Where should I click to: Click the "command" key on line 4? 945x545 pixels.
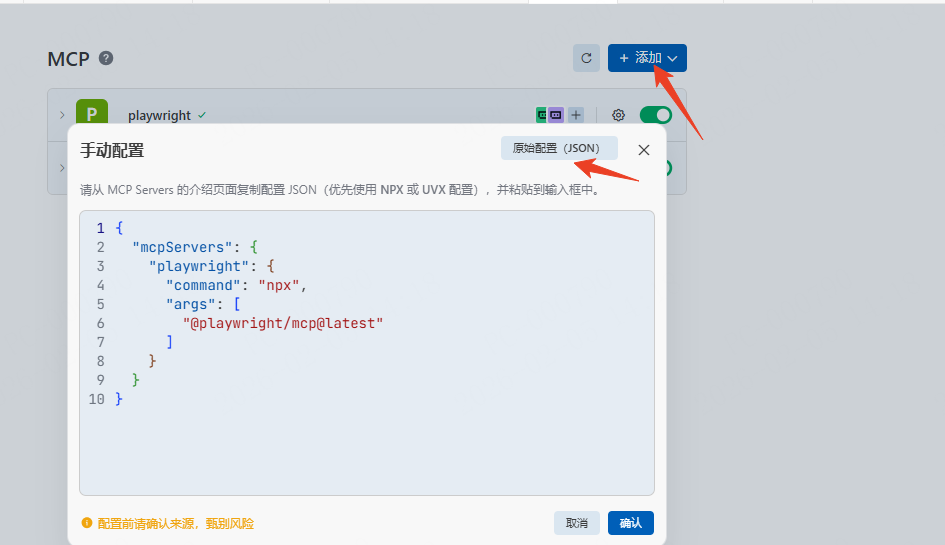point(203,285)
